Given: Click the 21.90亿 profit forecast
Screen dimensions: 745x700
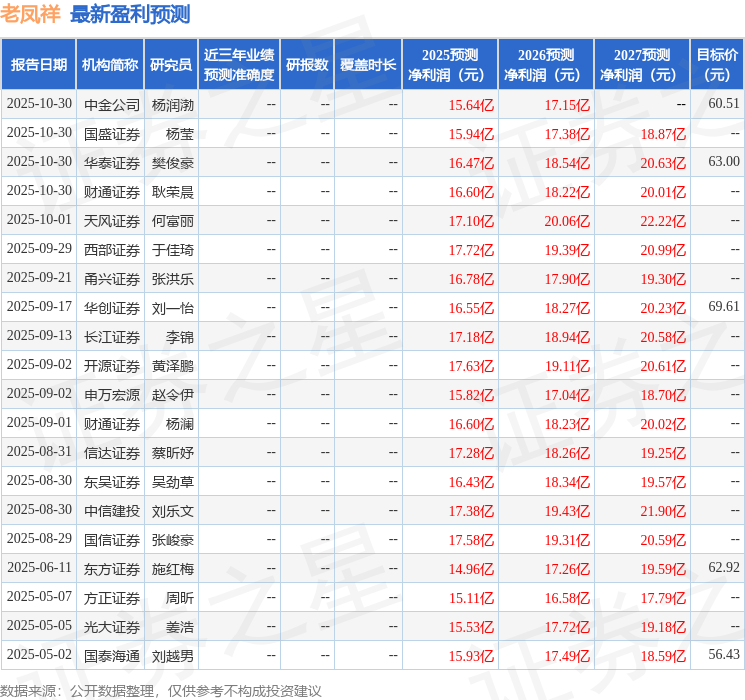Looking at the screenshot, I should tap(663, 511).
